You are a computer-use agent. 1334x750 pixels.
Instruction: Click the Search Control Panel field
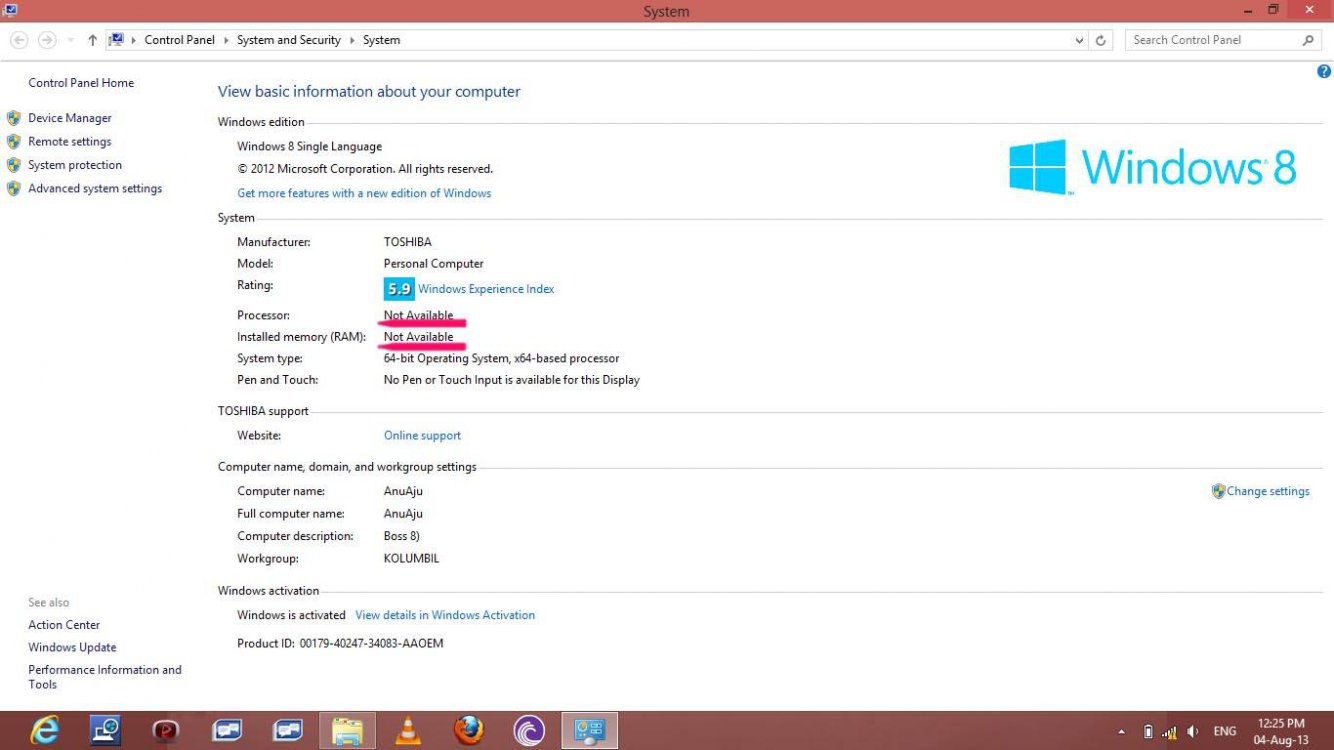click(1223, 40)
